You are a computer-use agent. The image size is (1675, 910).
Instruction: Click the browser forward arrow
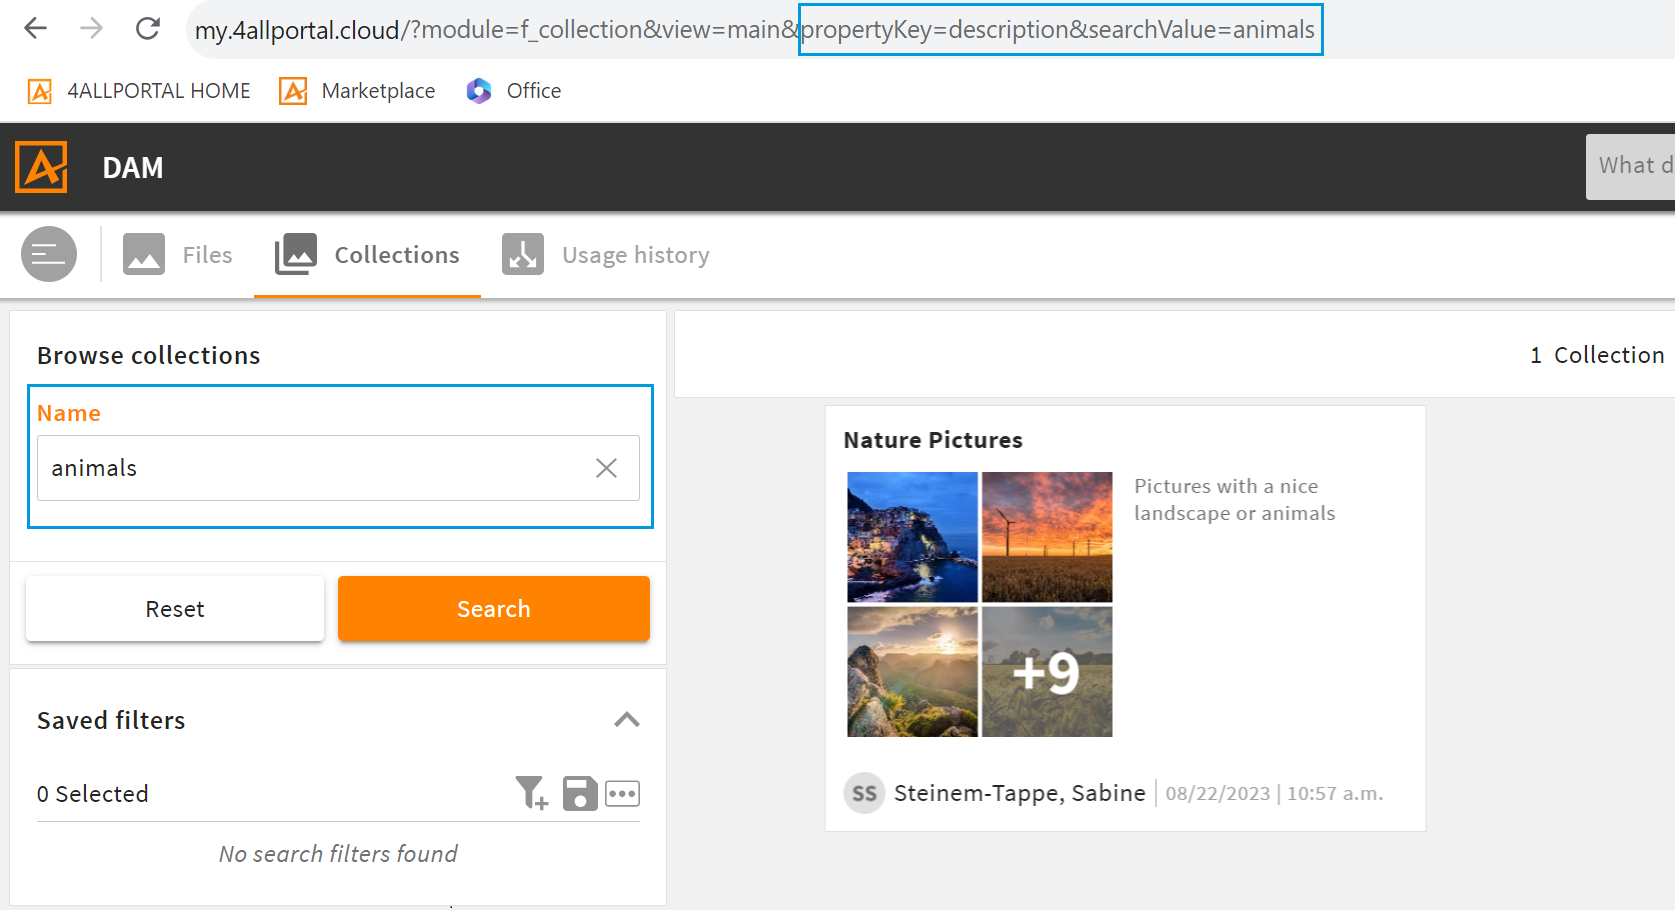(x=91, y=28)
